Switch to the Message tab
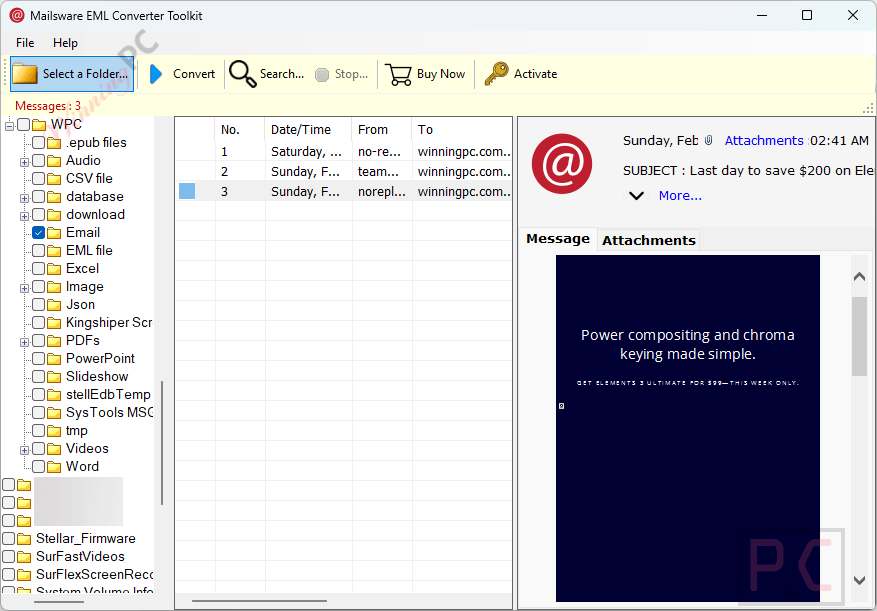The height and width of the screenshot is (611, 877). tap(558, 239)
